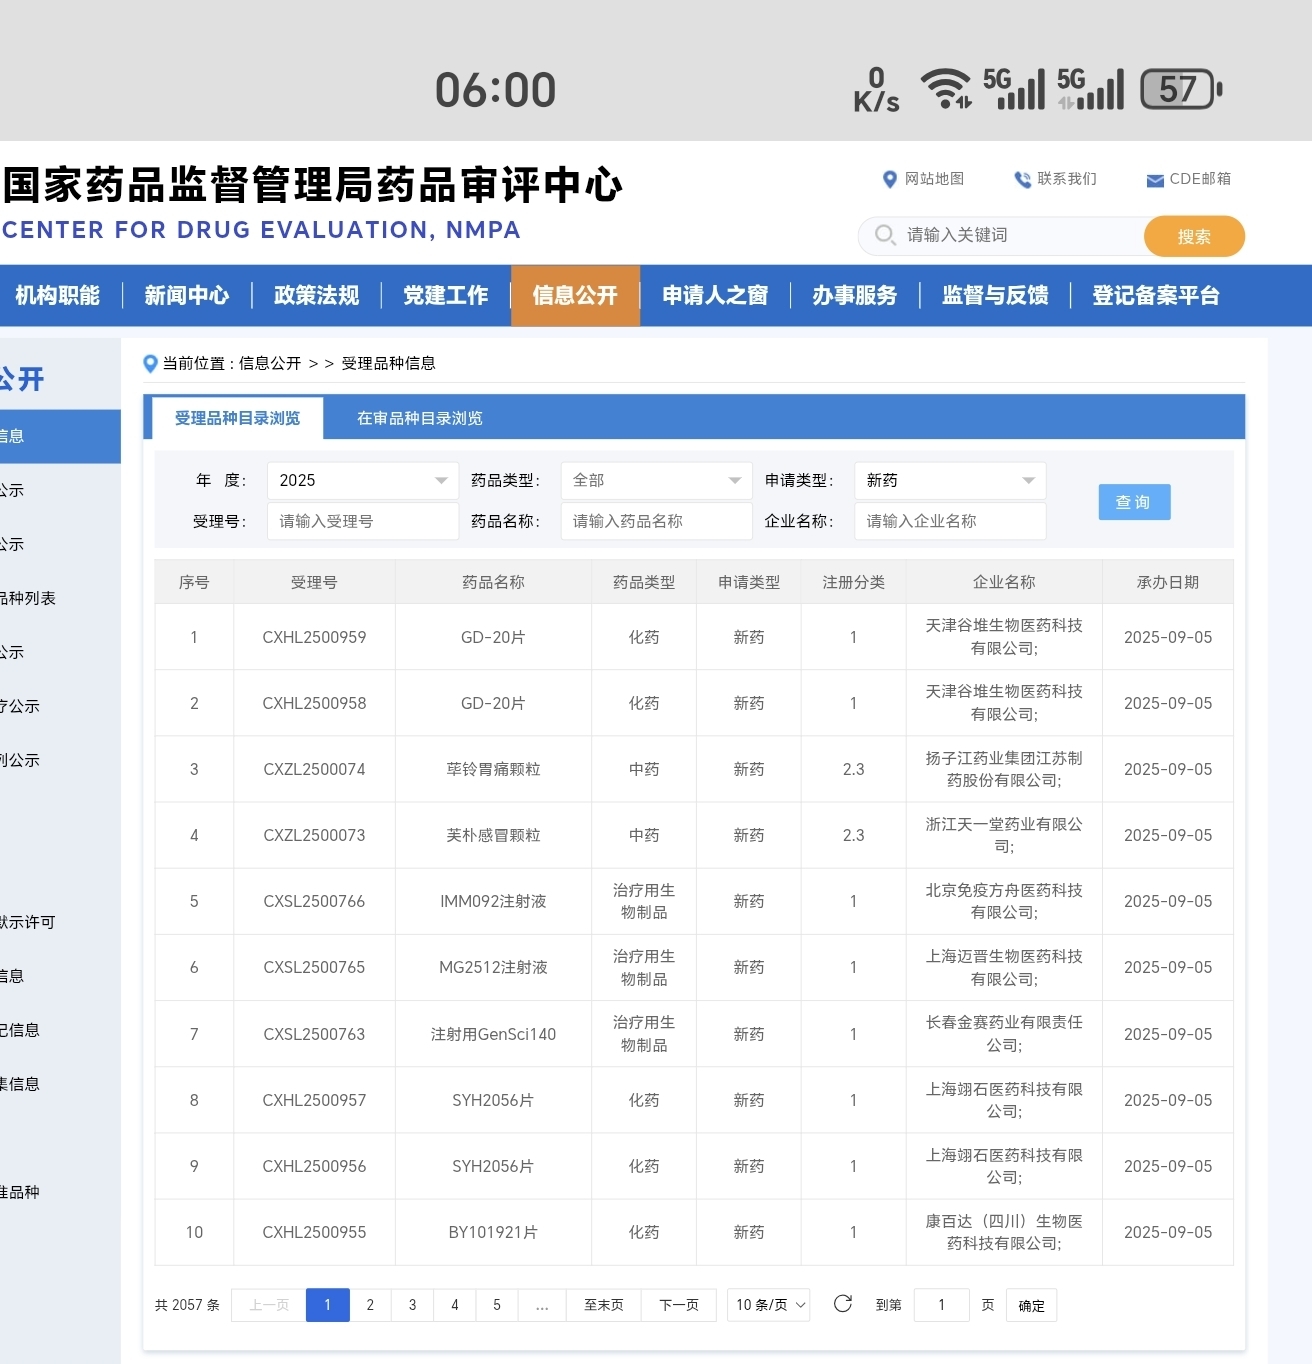
Task: Click drug name 注射用GenSci140
Action: point(493,1034)
